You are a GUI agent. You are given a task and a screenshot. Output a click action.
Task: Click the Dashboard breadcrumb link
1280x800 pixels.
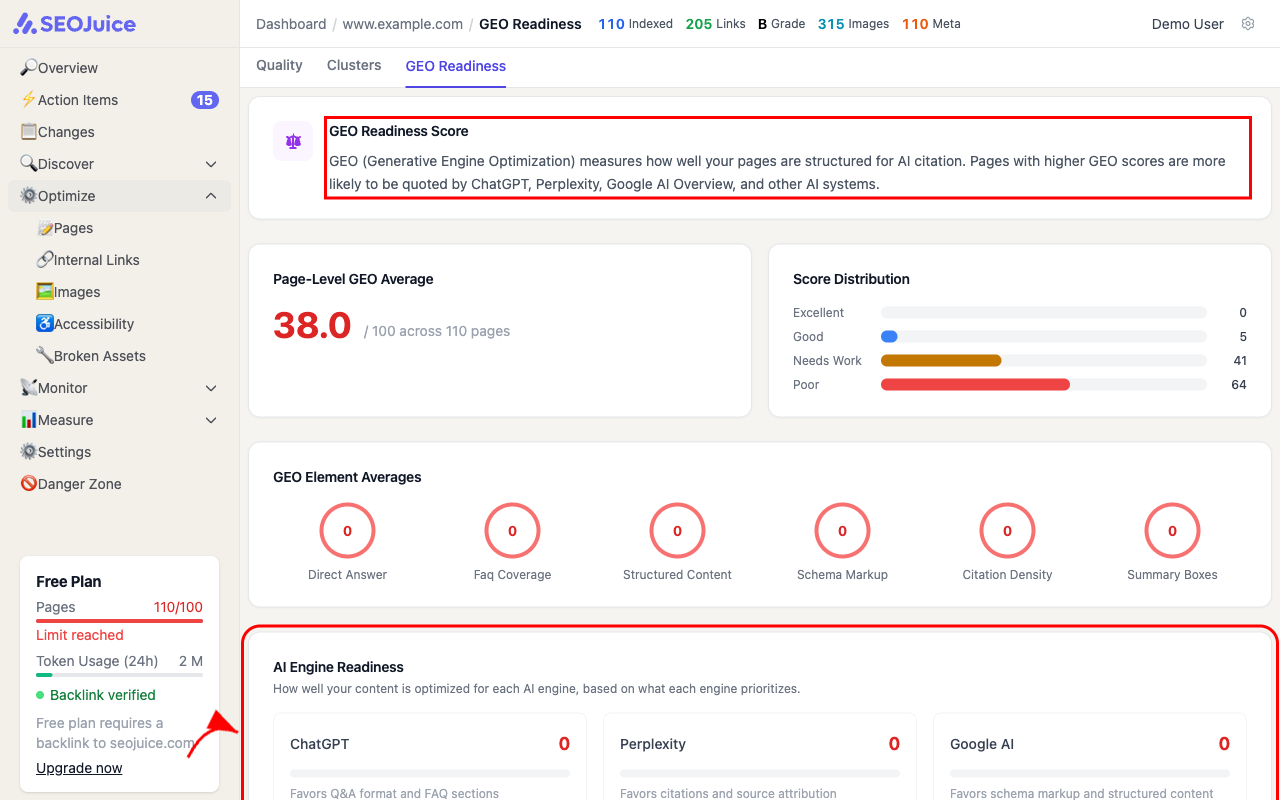pos(291,24)
